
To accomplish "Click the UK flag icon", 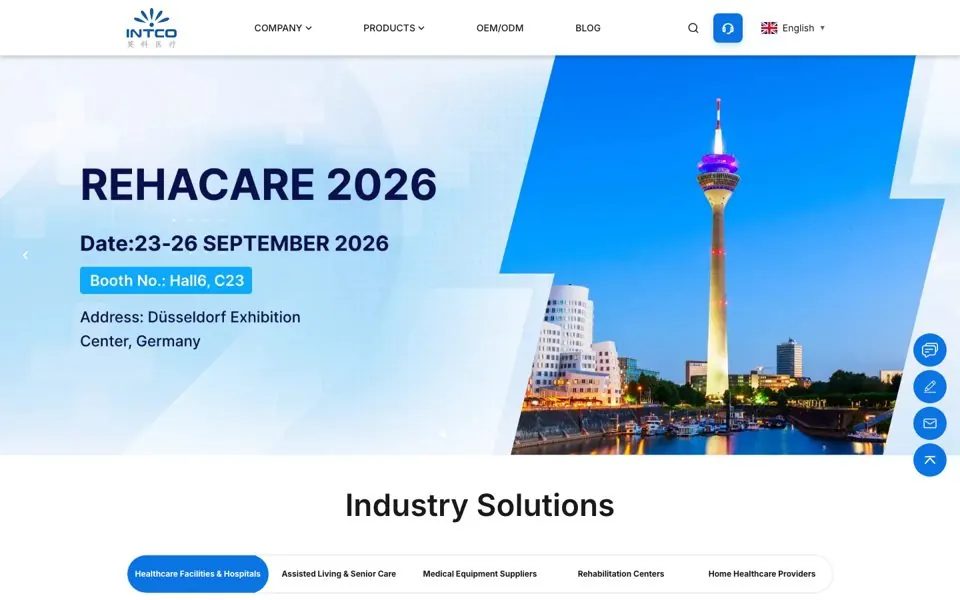I will click(769, 28).
